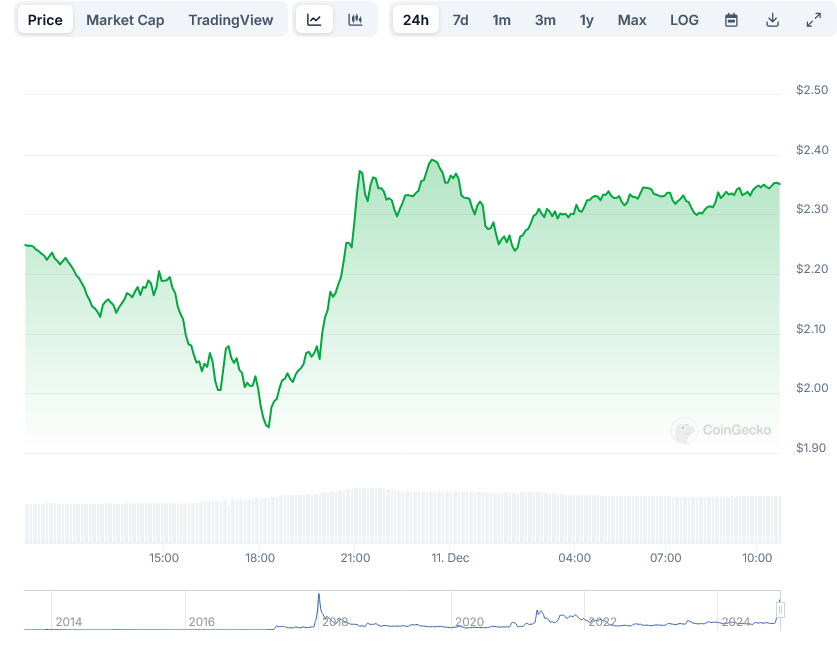Open the calendar date range picker
This screenshot has width=837, height=649.
[731, 20]
